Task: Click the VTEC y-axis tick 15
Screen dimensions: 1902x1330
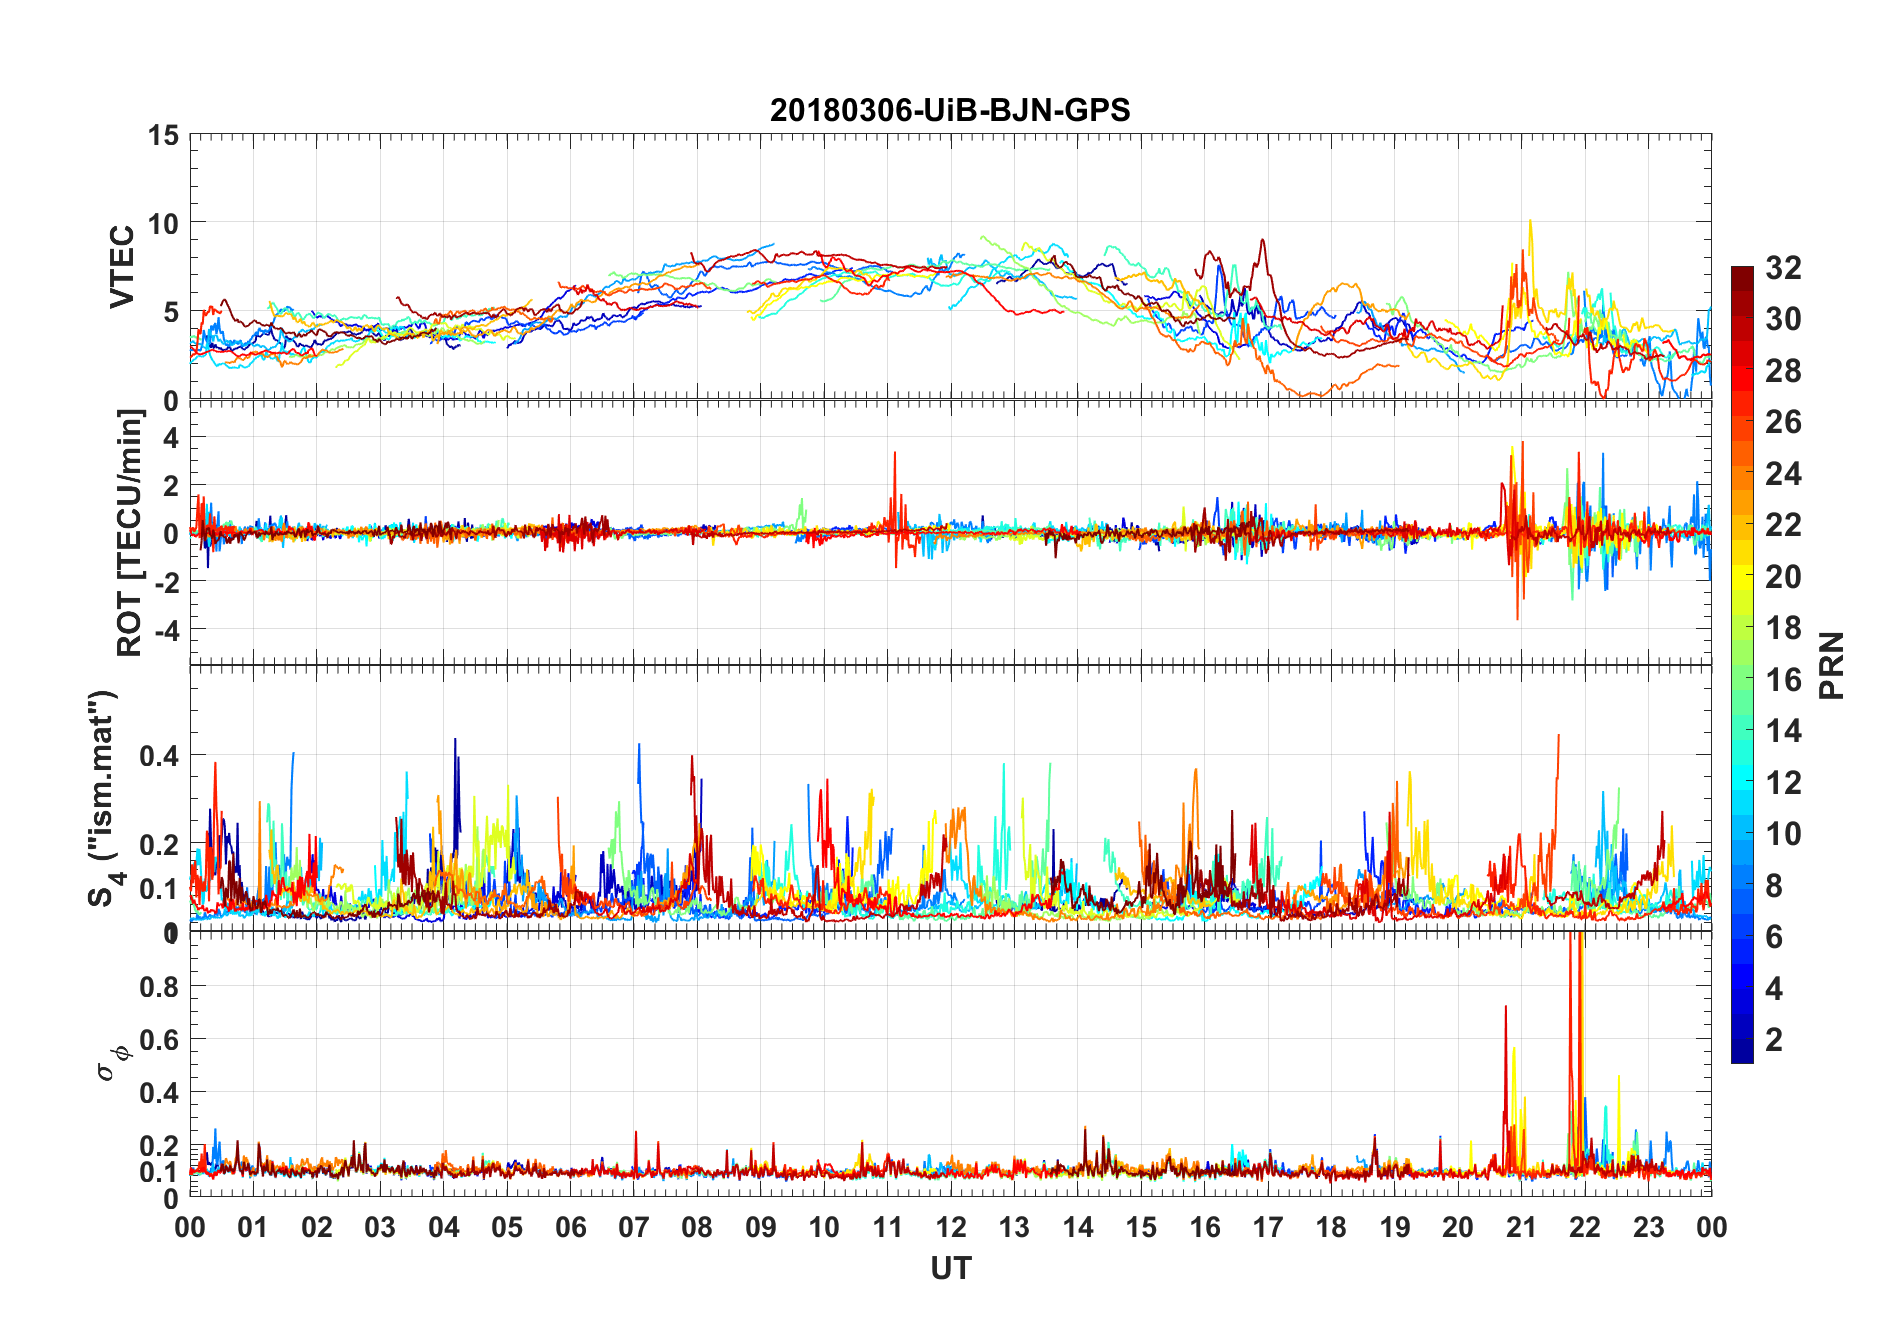Action: point(164,135)
